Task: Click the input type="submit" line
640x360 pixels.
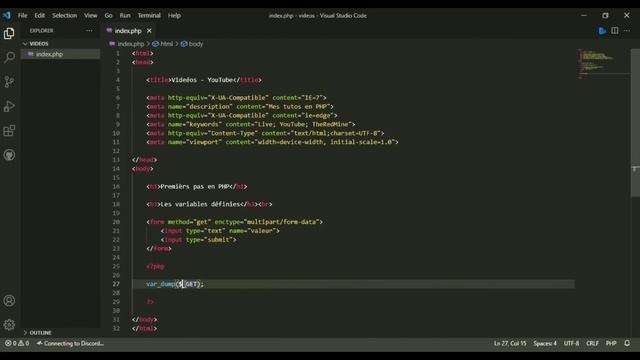Action: (199, 240)
